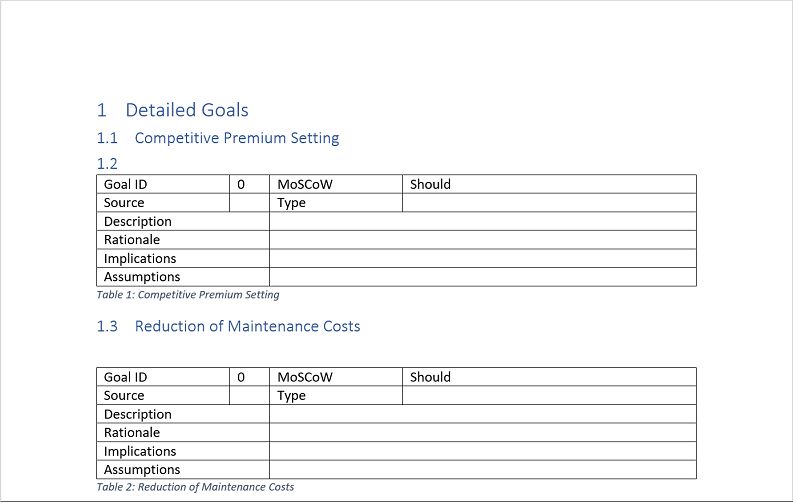Viewport: 793px width, 502px height.
Task: Click the Implications value cell in the first table
Action: pyautogui.click(x=483, y=258)
